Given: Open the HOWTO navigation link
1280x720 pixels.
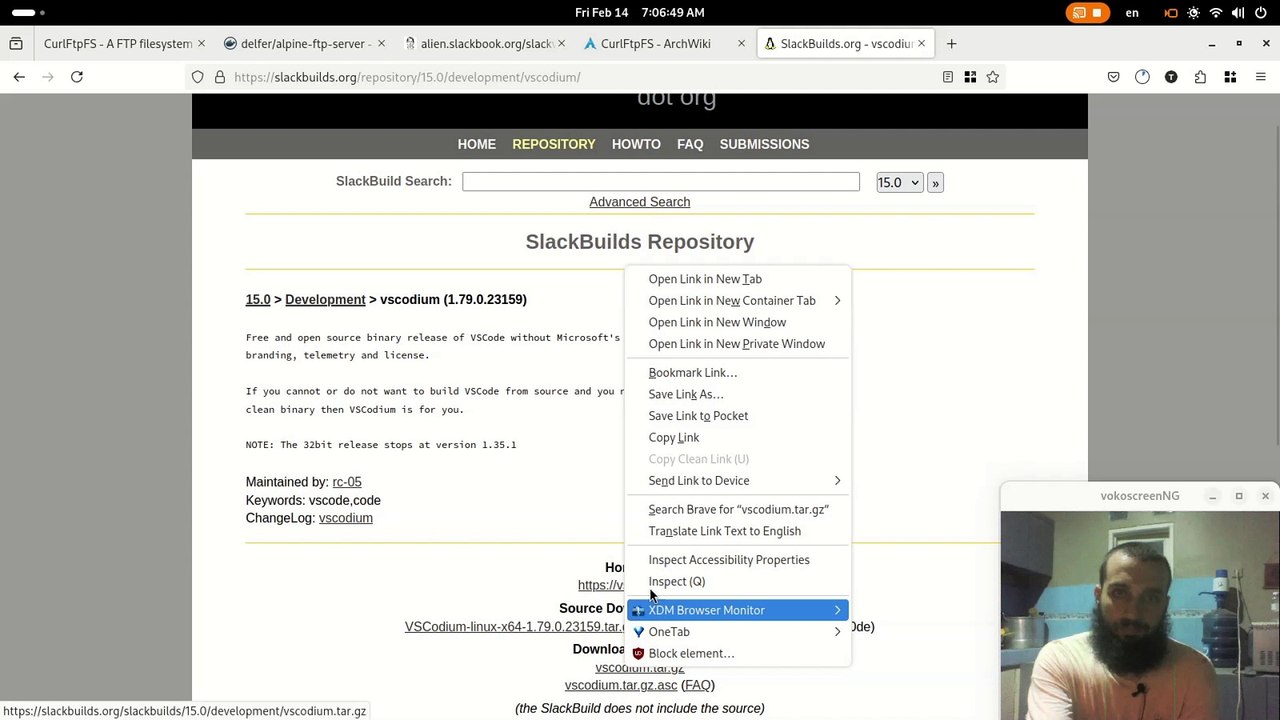Looking at the screenshot, I should pyautogui.click(x=636, y=144).
